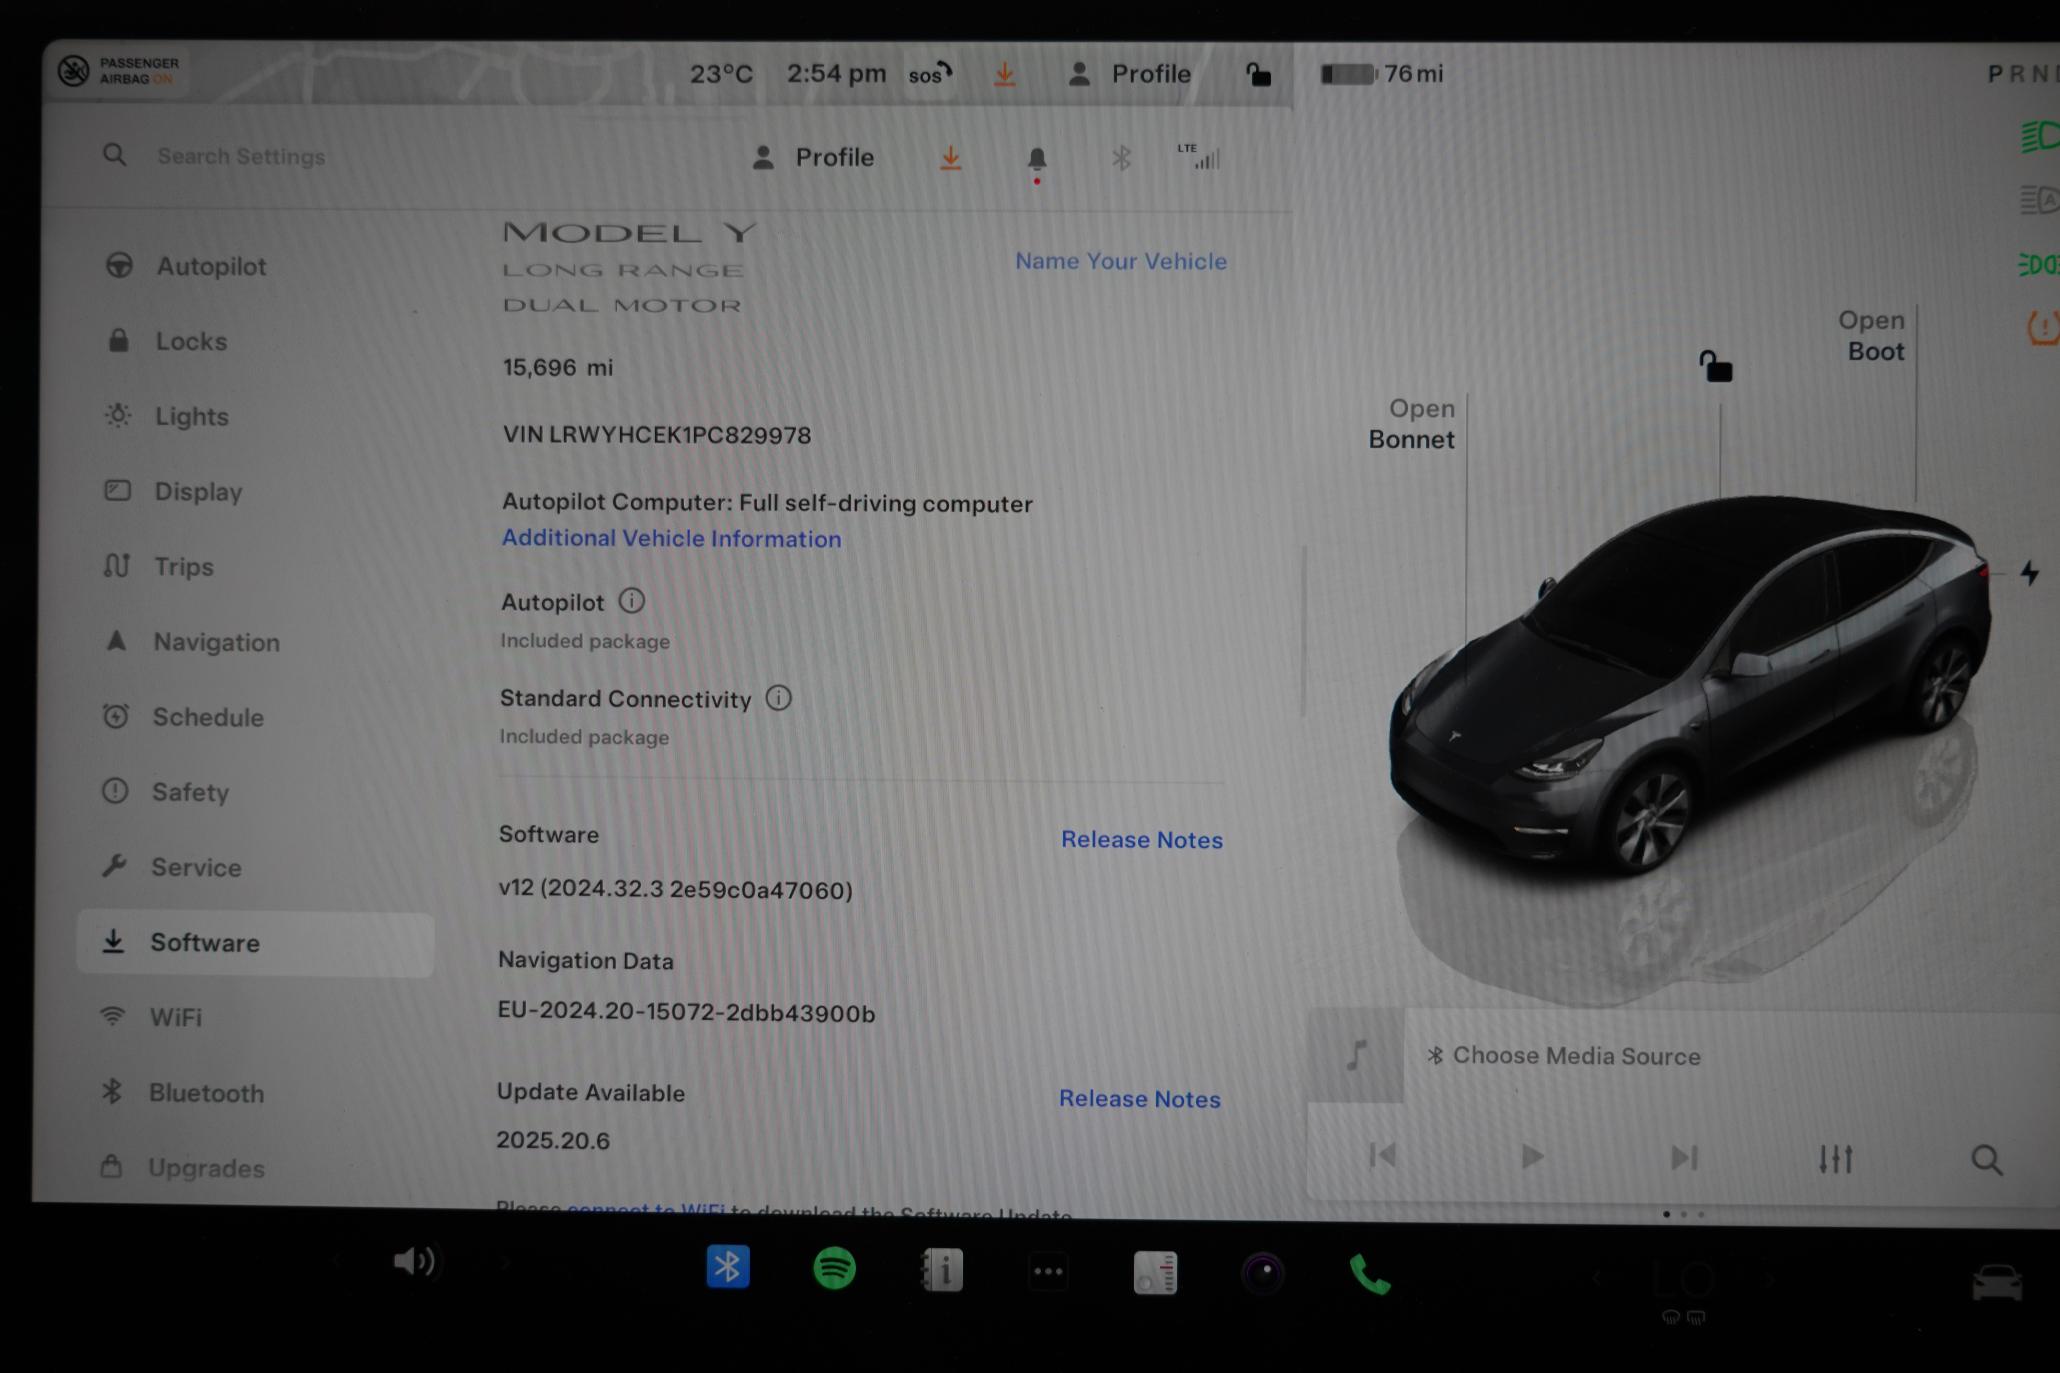Open Additional Vehicle Information link
The width and height of the screenshot is (2060, 1373).
point(671,538)
